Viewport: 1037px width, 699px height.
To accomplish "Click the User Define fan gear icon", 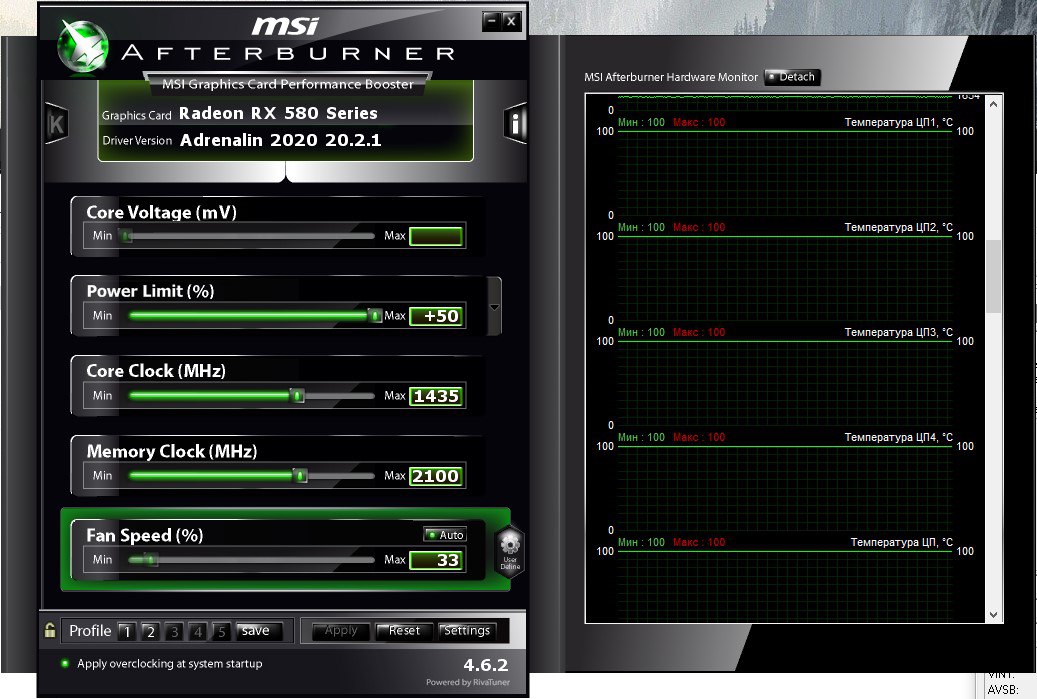I will pyautogui.click(x=510, y=552).
